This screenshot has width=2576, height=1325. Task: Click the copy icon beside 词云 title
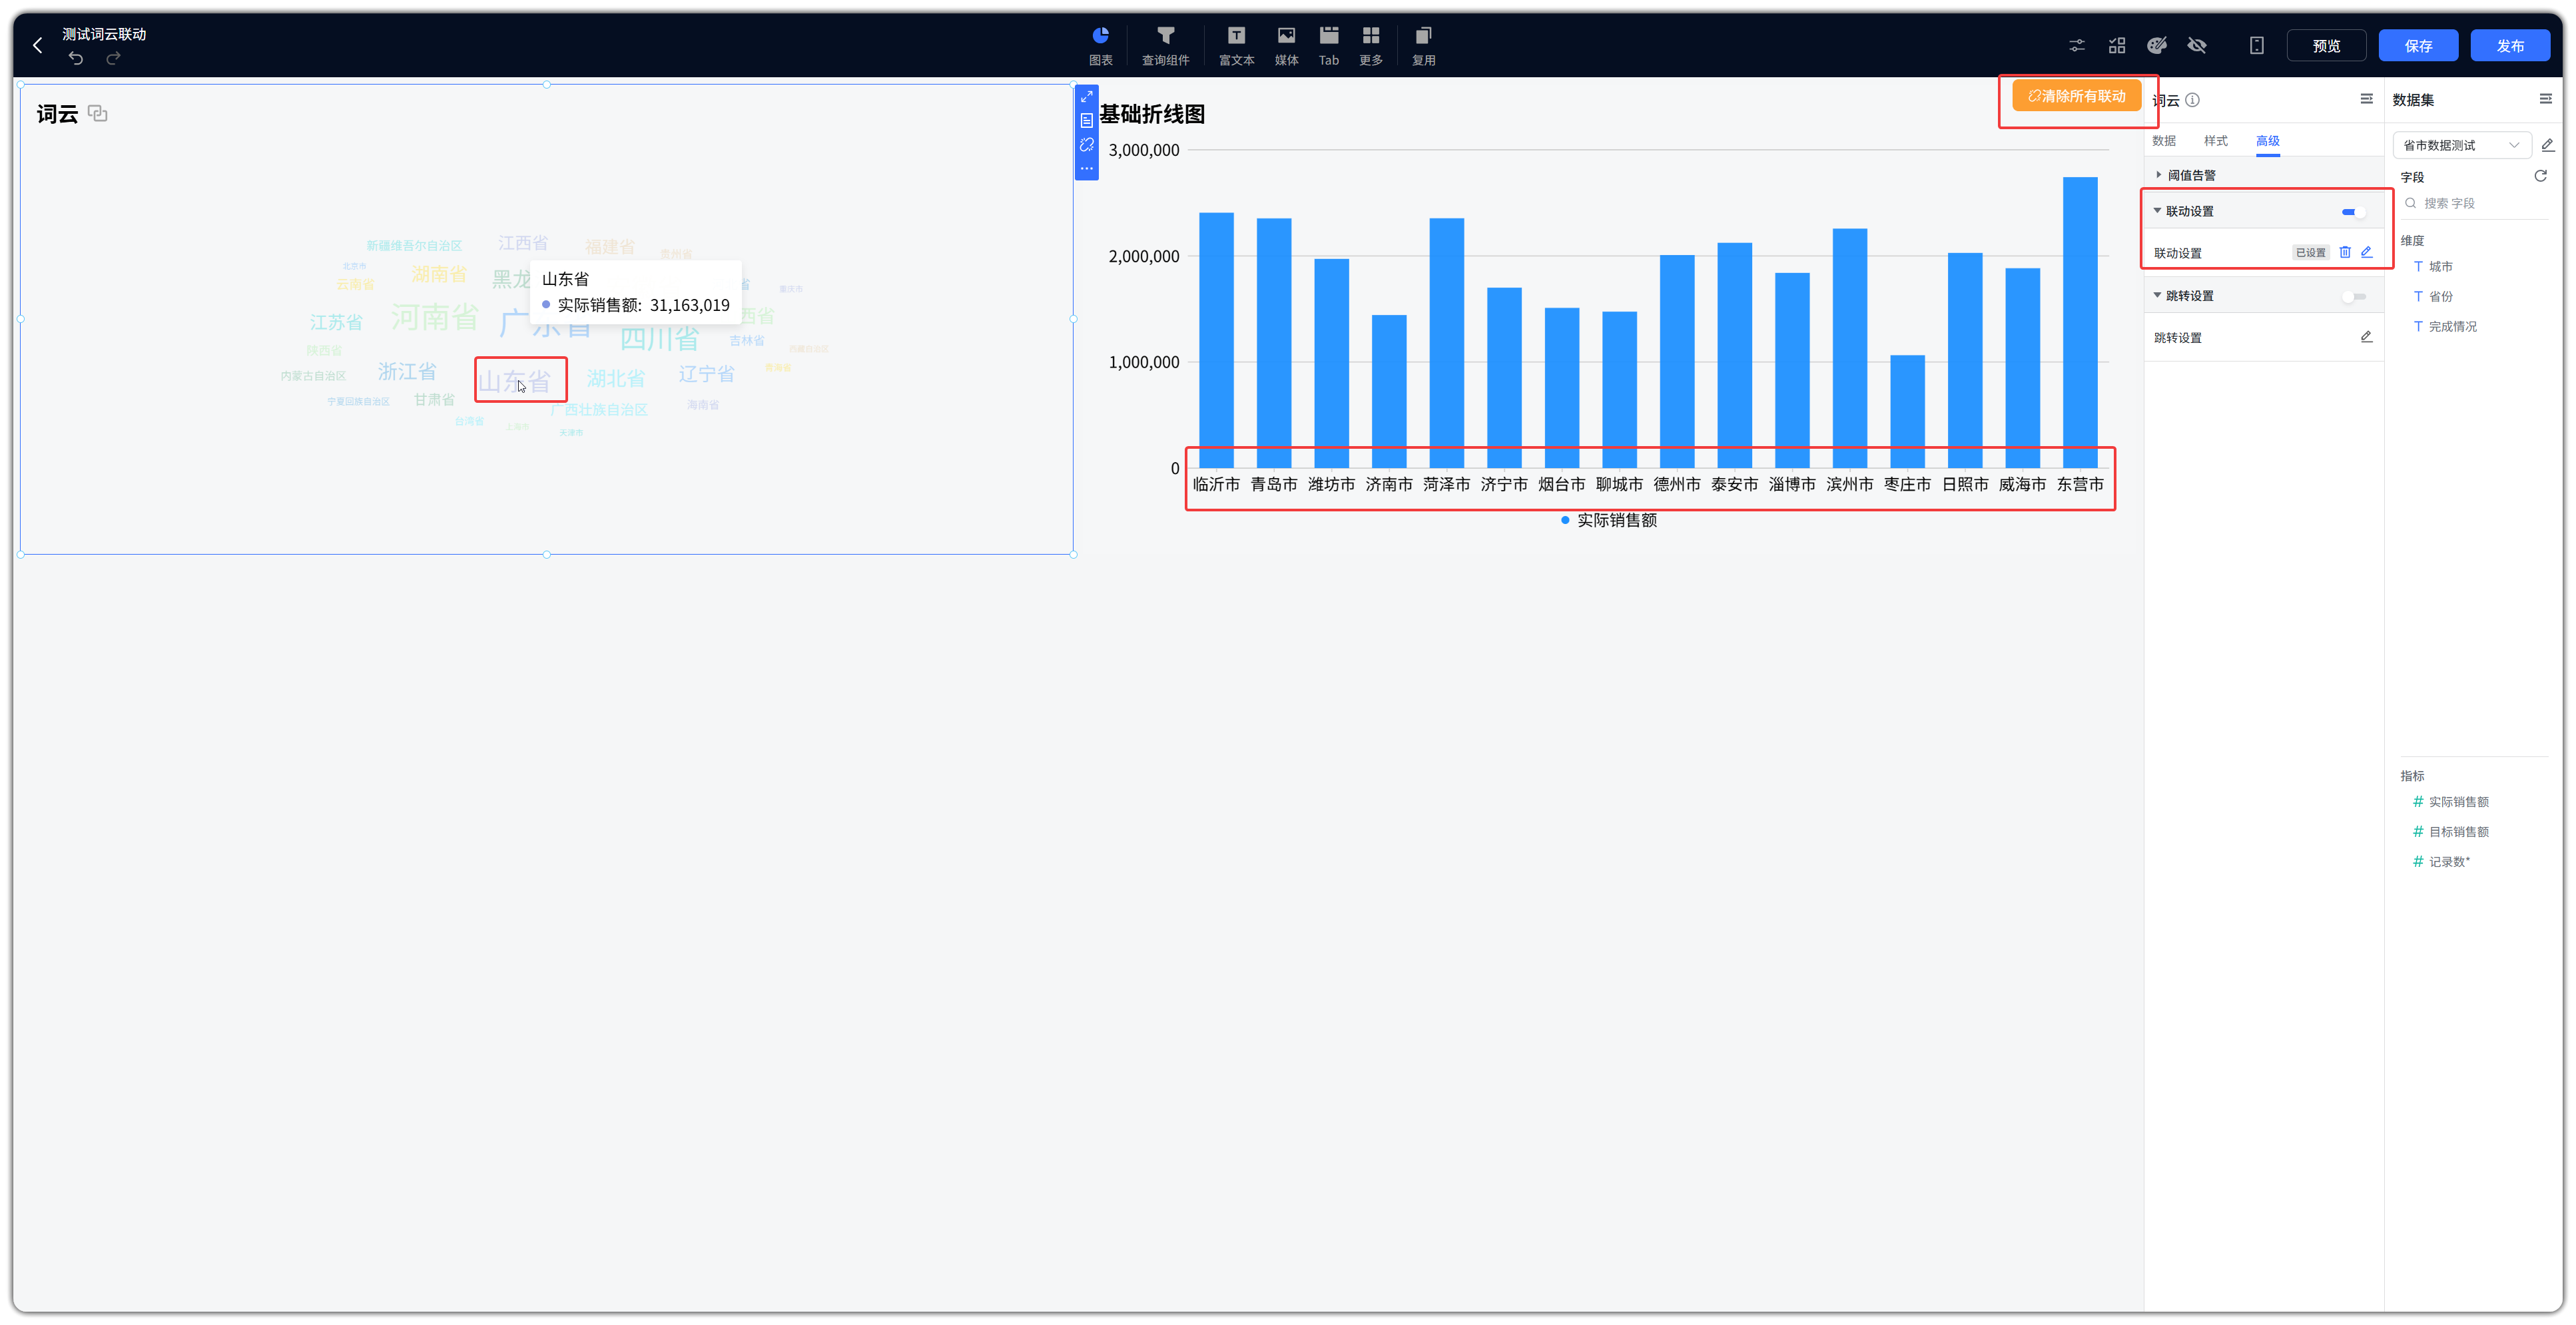pos(97,114)
